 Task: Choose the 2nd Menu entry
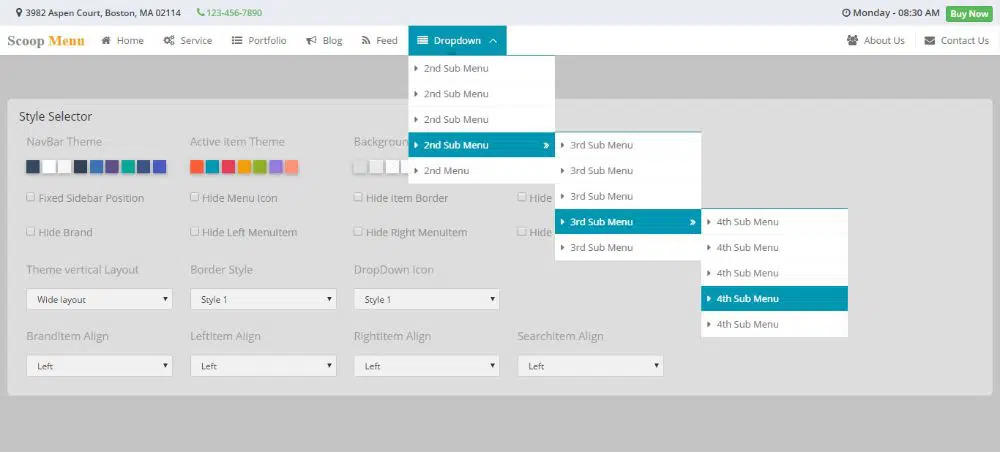(x=481, y=171)
